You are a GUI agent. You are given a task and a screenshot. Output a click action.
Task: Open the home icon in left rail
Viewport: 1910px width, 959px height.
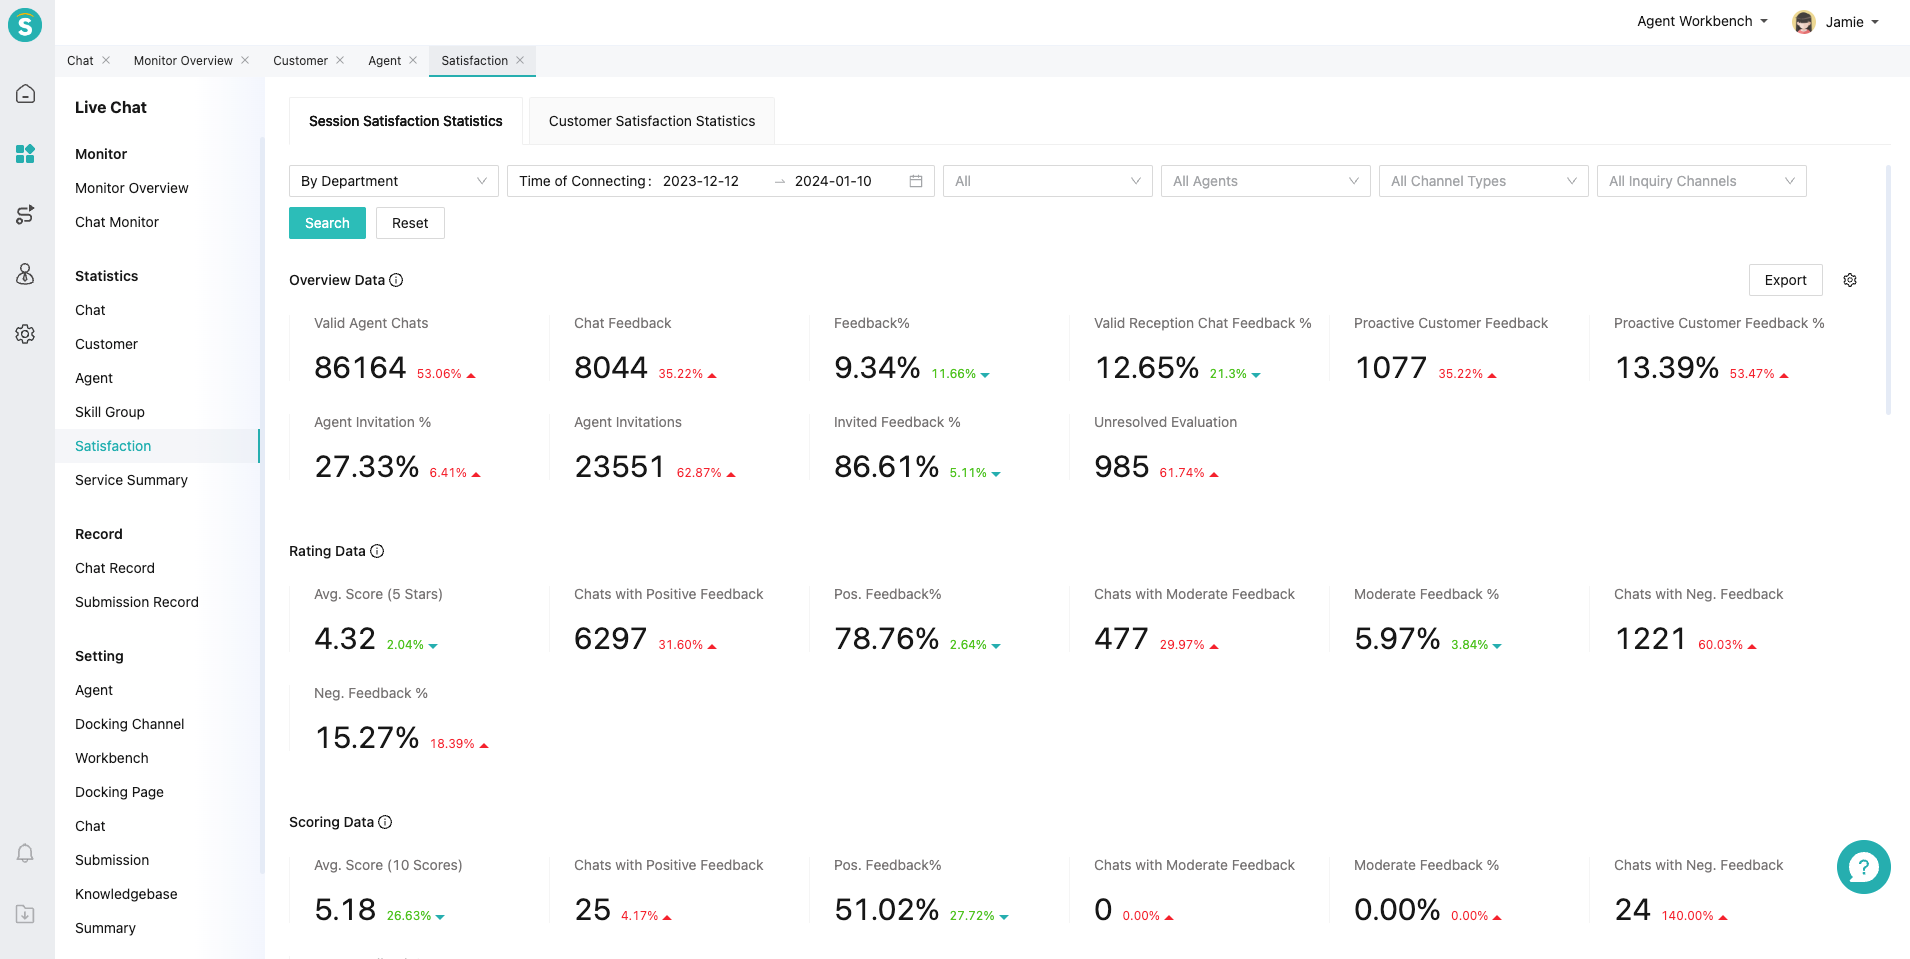pos(25,94)
